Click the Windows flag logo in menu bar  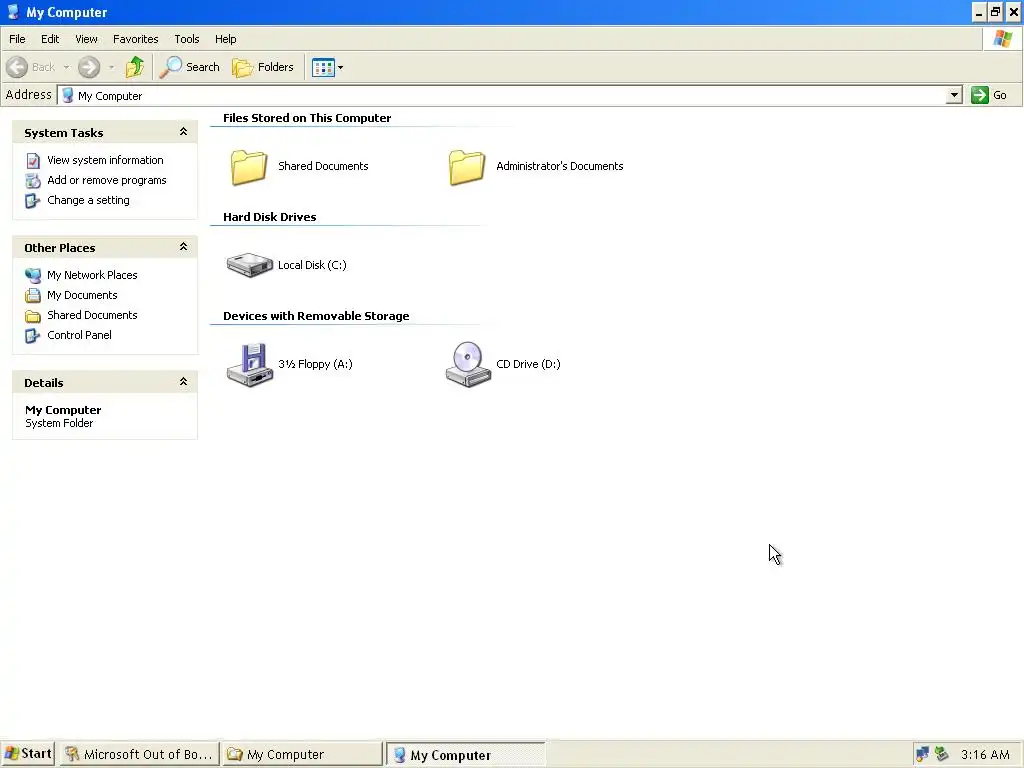click(x=1002, y=39)
